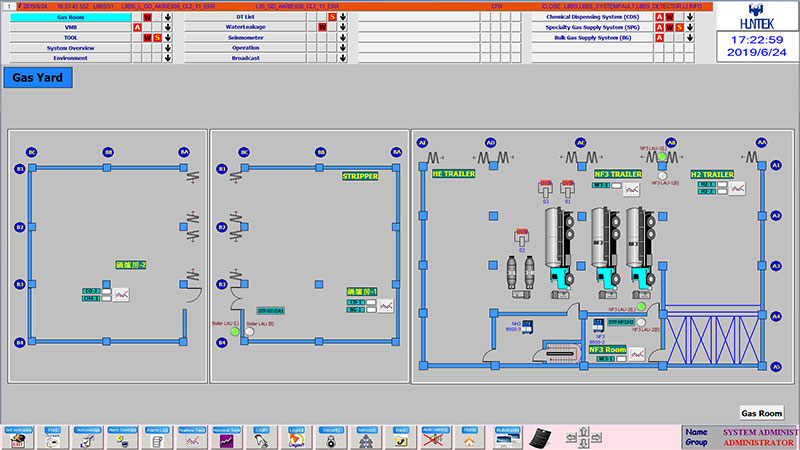Toggle the red A alarm flag for VMB

click(137, 27)
